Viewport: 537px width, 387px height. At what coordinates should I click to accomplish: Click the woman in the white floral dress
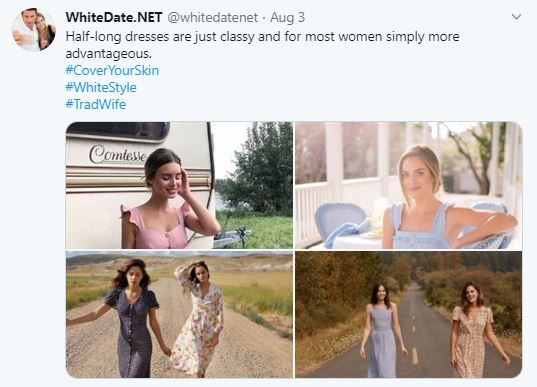[198, 319]
